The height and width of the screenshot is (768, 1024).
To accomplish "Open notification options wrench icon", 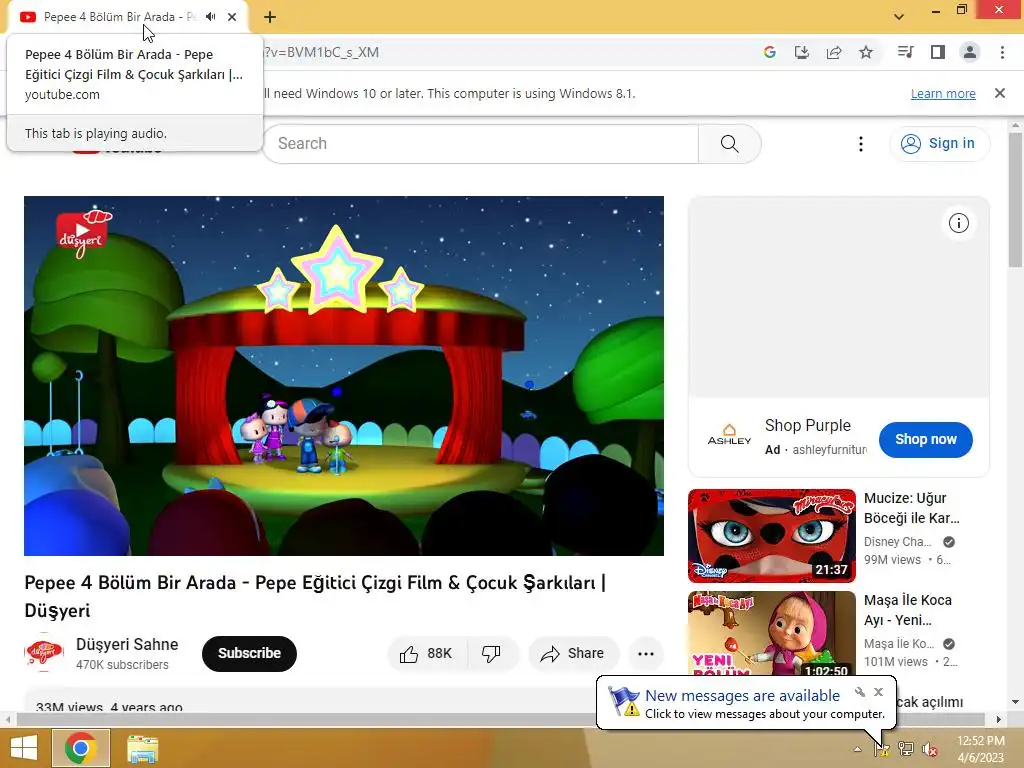I will [x=860, y=692].
